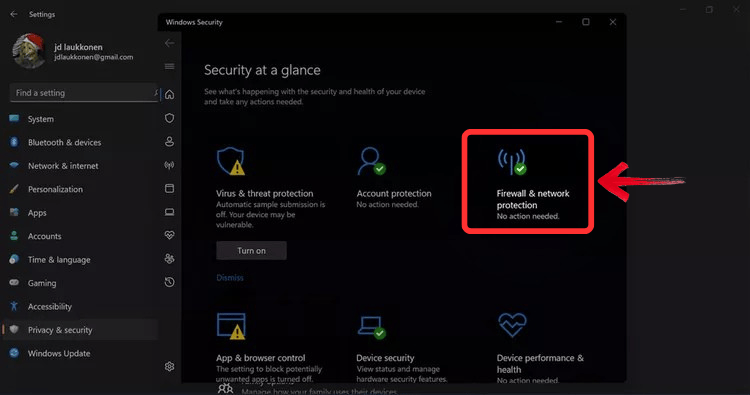Click Device performance & health title
This screenshot has height=395, width=750.
pyautogui.click(x=540, y=364)
